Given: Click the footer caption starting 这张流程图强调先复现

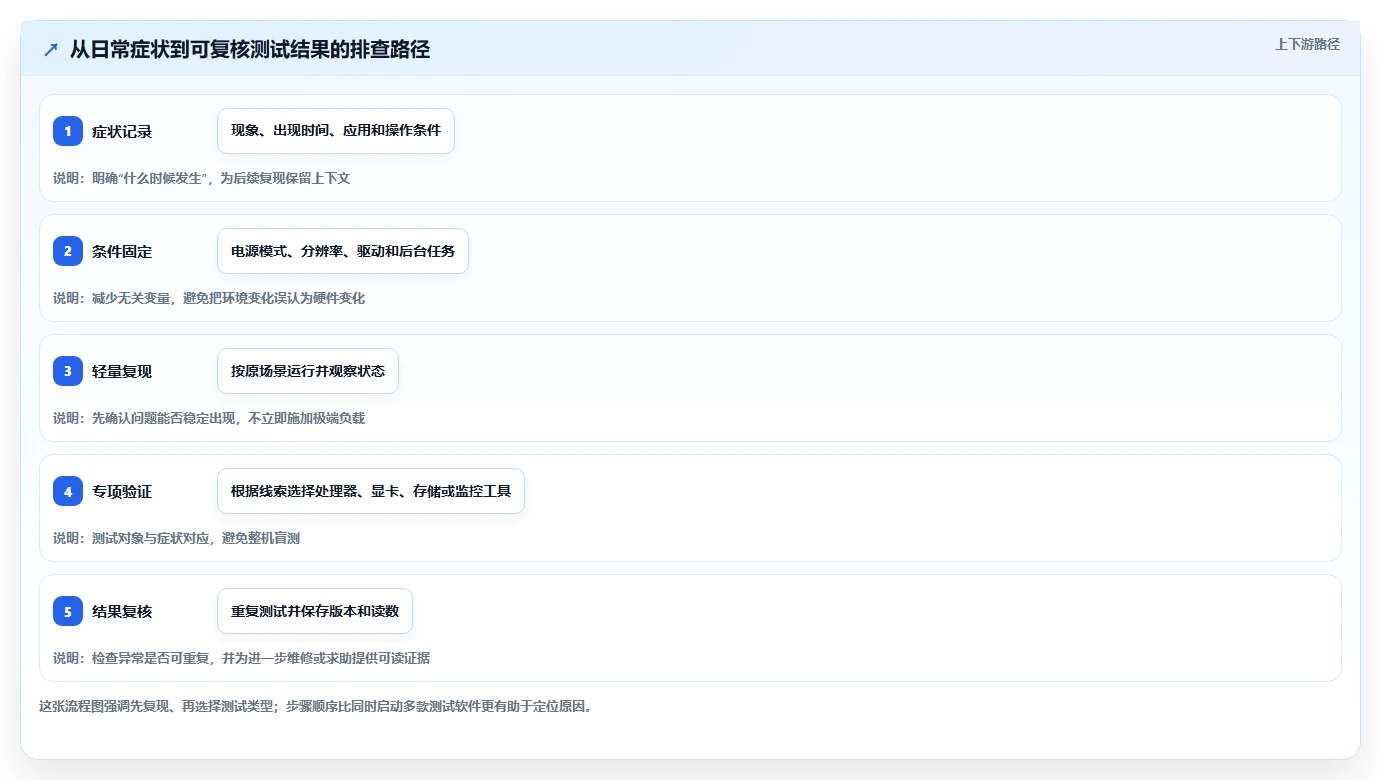Looking at the screenshot, I should click(316, 706).
